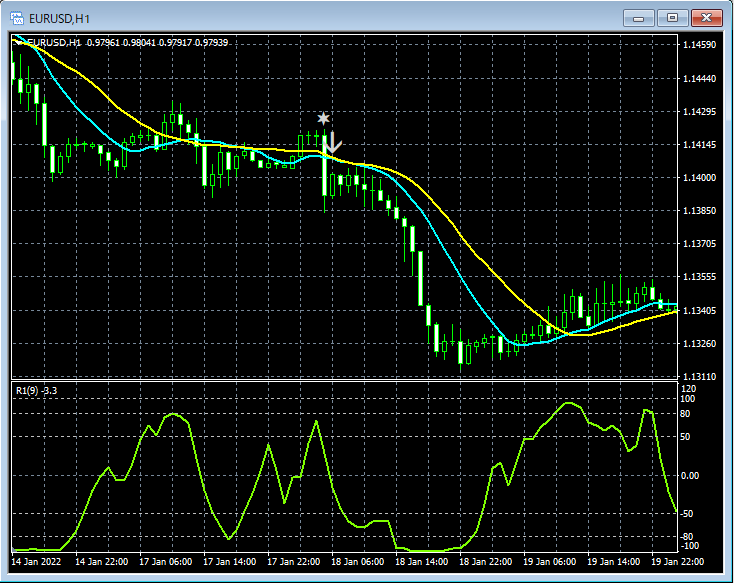Click the 100 level on indicator scale
Image resolution: width=734 pixels, height=583 pixels.
pos(688,398)
